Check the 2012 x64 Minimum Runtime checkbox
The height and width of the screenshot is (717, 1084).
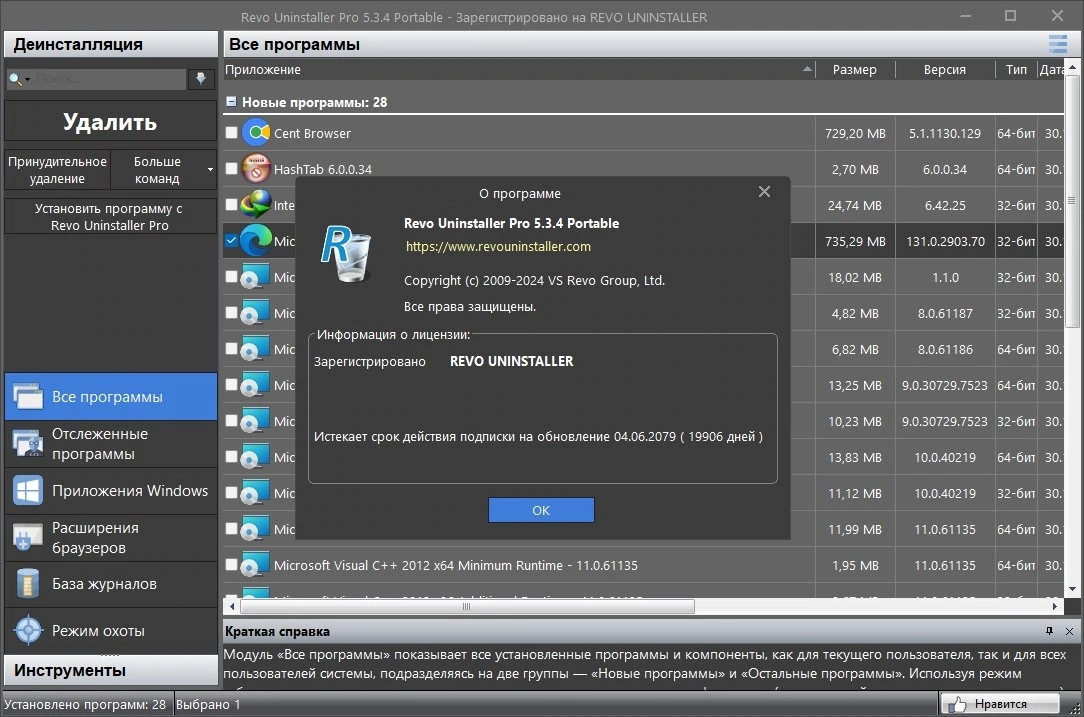232,564
